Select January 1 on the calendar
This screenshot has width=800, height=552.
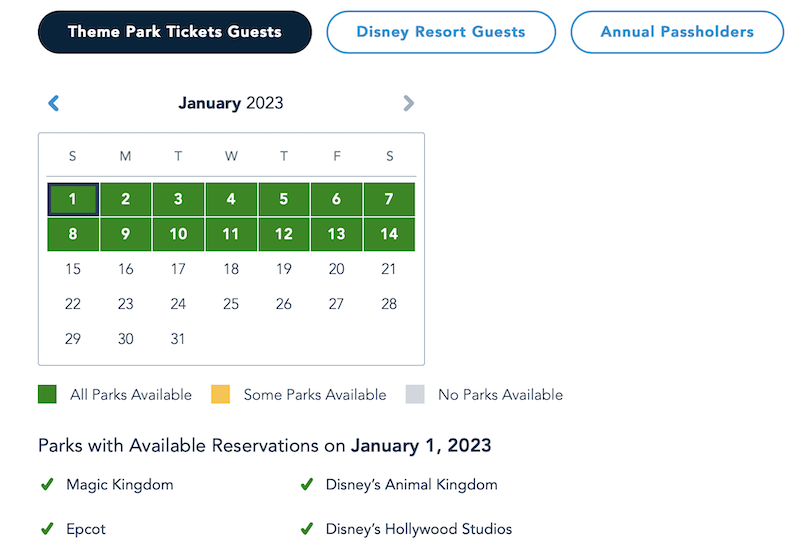click(x=73, y=199)
